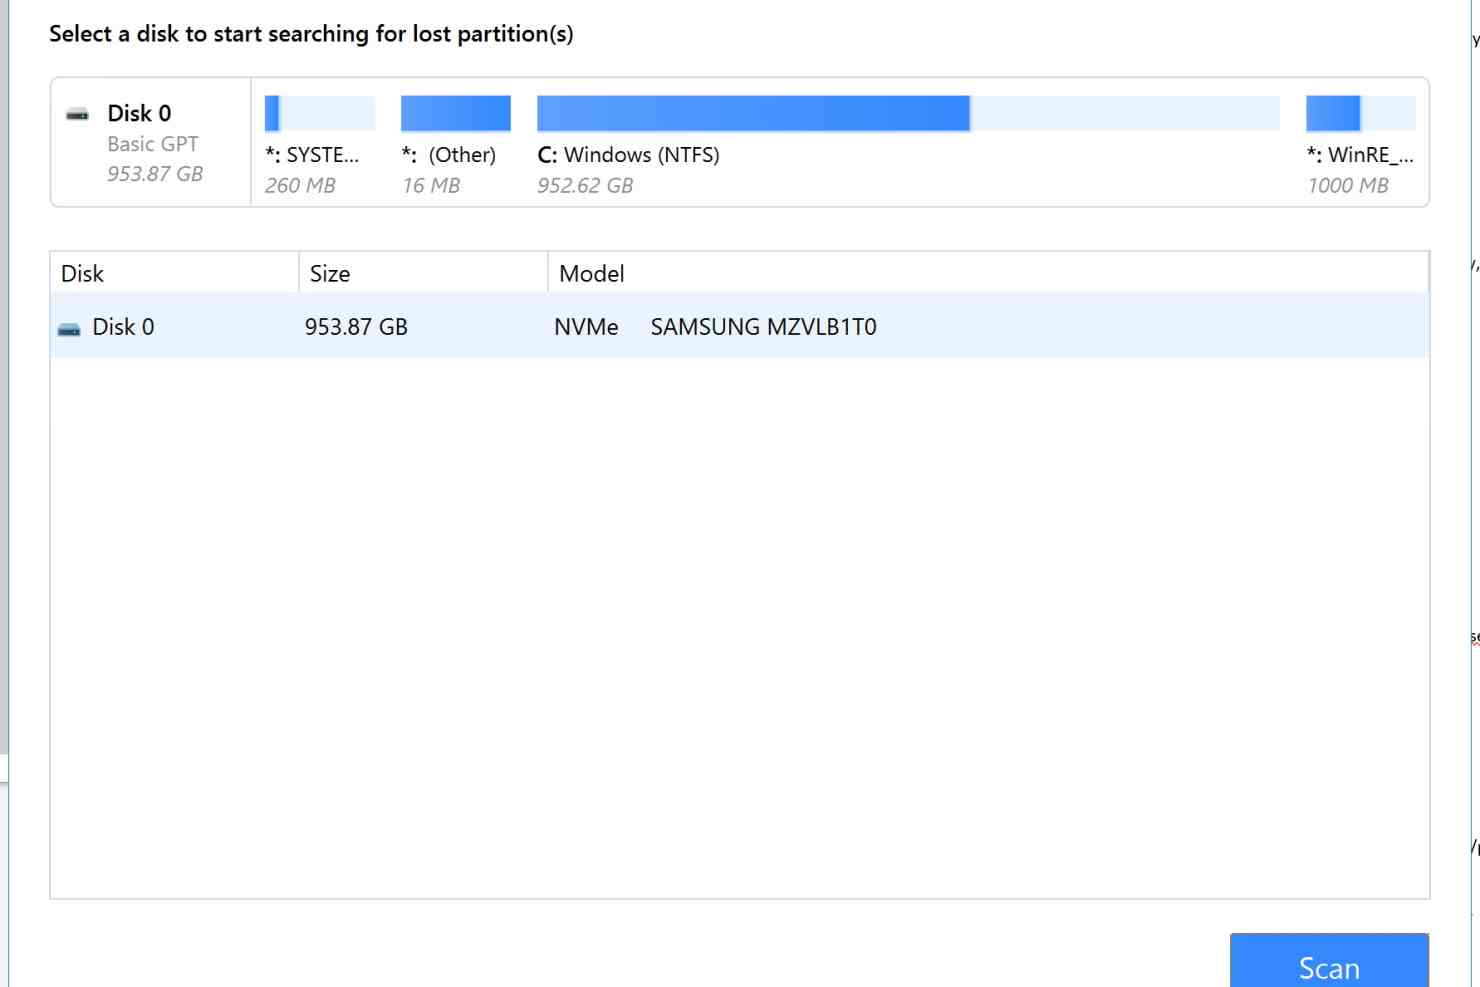Image resolution: width=1480 pixels, height=987 pixels.
Task: Click the *: (Other) partition label
Action: click(448, 155)
